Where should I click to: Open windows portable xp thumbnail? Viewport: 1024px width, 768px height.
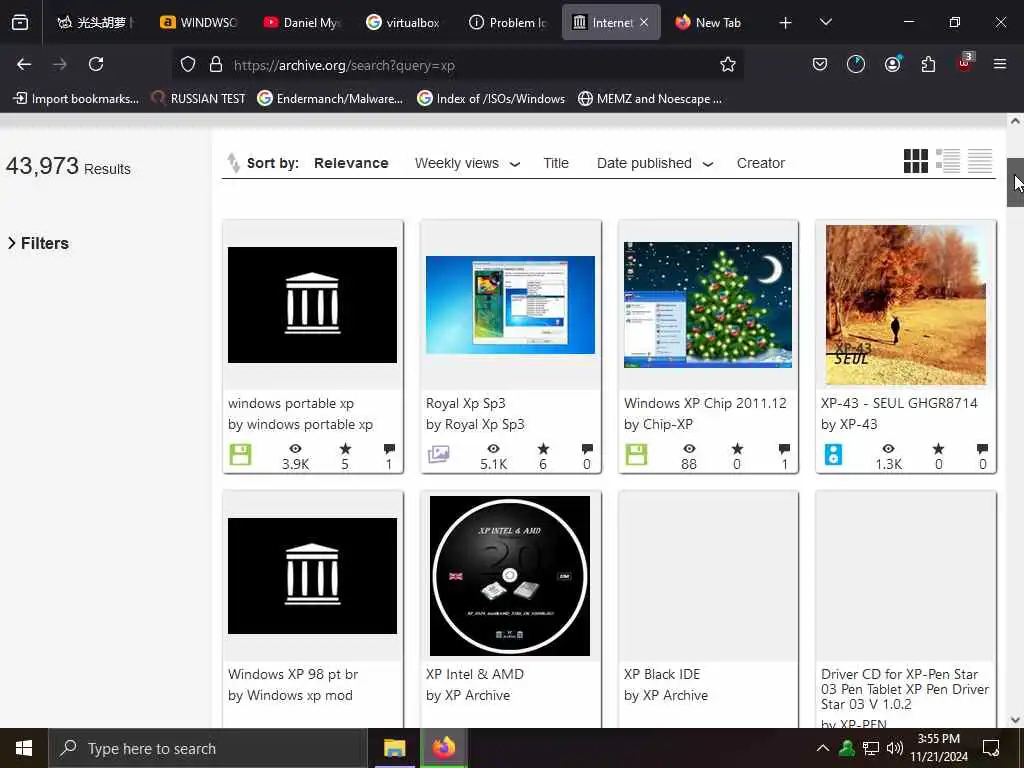click(x=312, y=304)
